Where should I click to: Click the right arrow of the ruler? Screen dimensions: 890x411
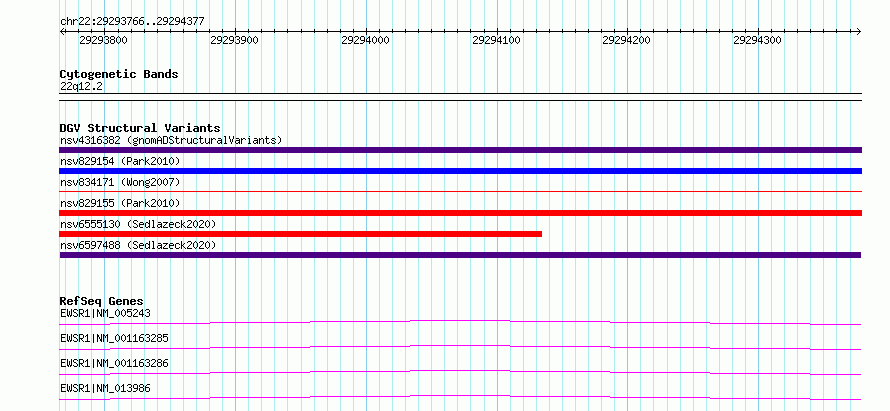coord(859,31)
